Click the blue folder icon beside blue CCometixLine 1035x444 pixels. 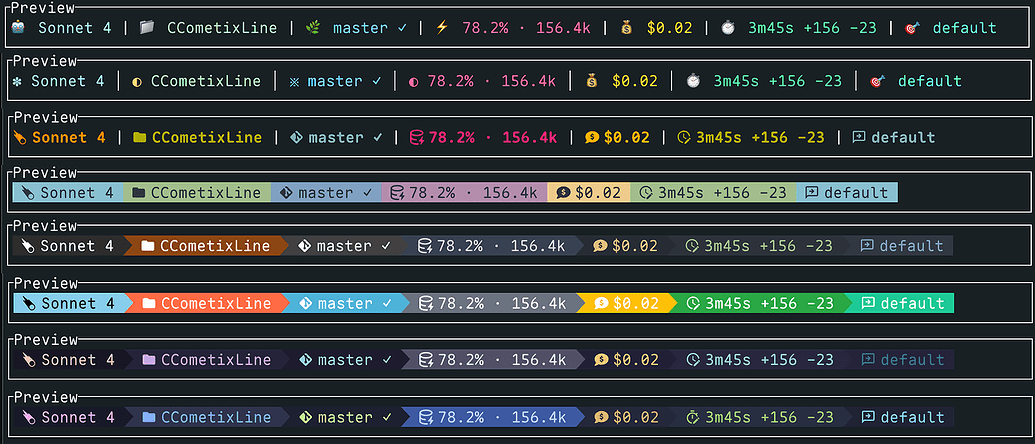149,418
